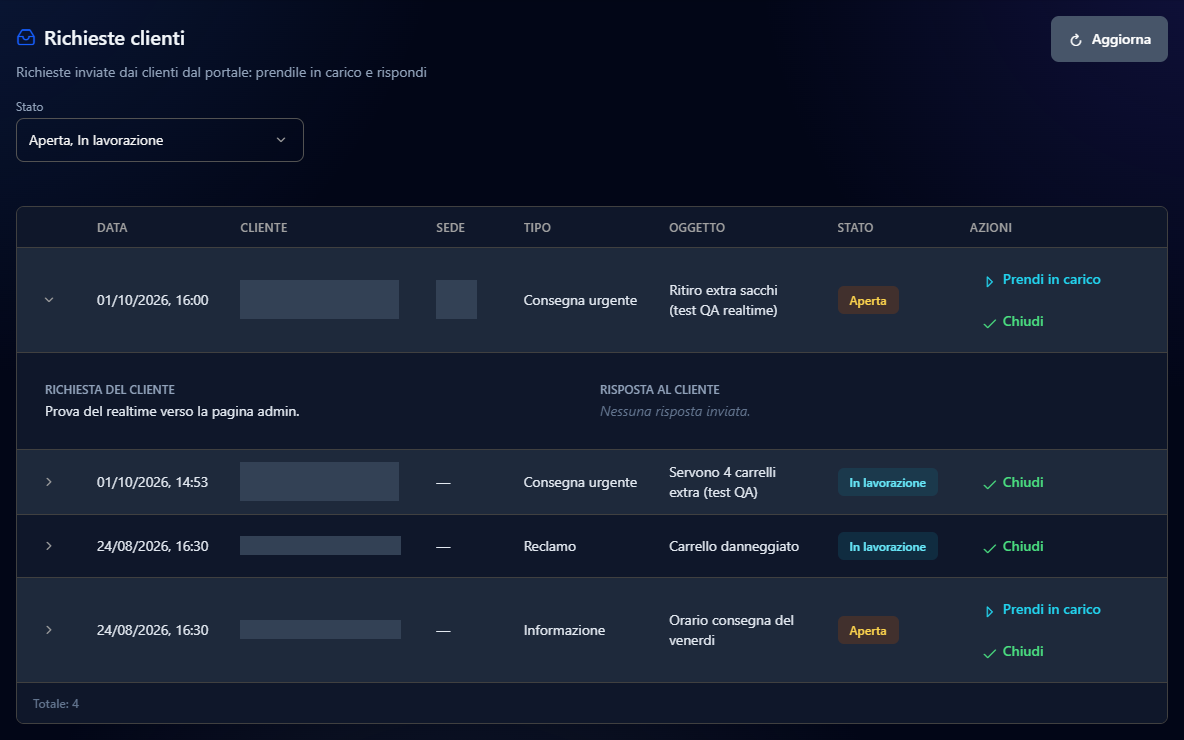
Task: Click the Aperta badge on Ritiro extra sacchi
Action: coord(868,301)
